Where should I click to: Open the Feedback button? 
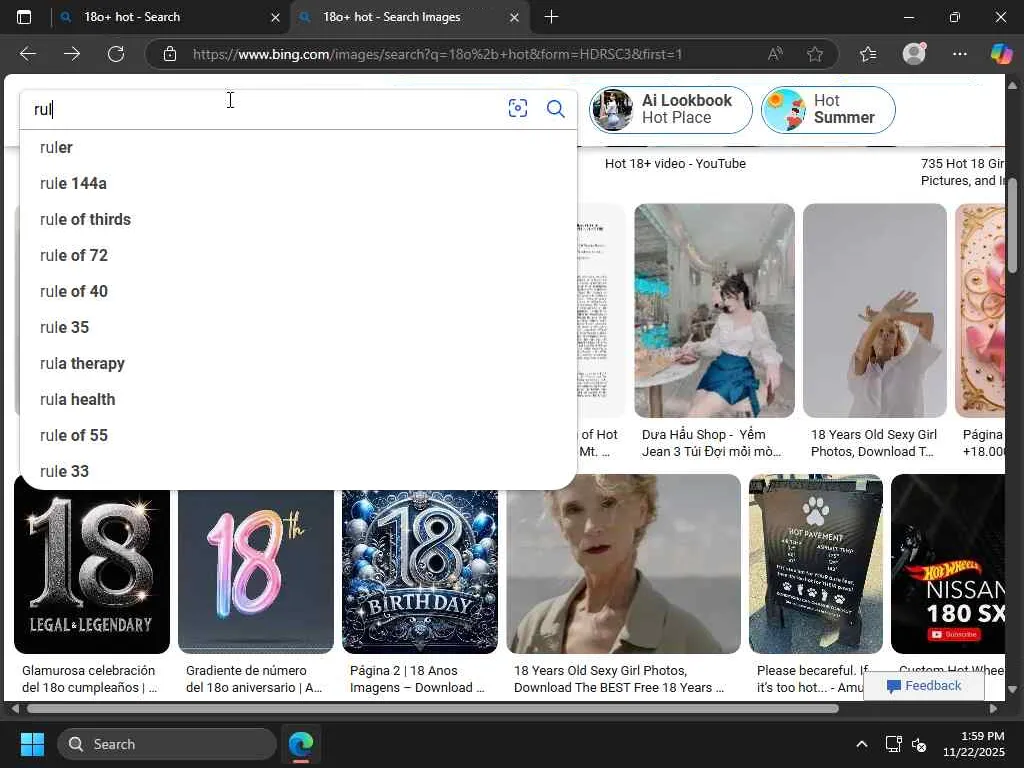point(924,686)
